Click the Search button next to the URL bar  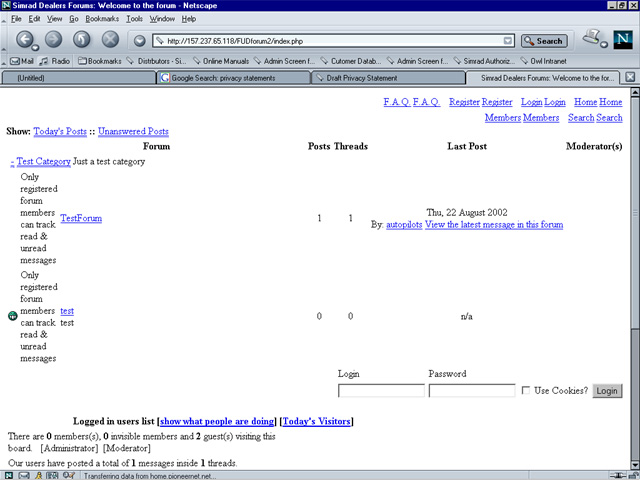(x=544, y=41)
